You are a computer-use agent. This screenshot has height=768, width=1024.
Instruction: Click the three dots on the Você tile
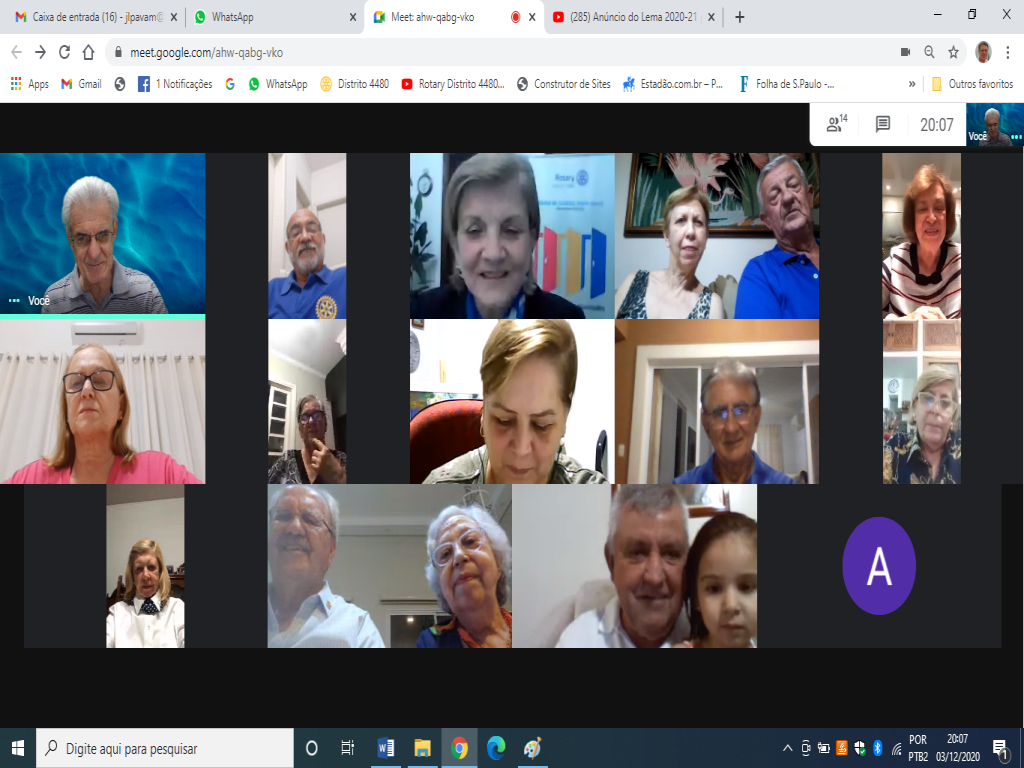pos(14,300)
